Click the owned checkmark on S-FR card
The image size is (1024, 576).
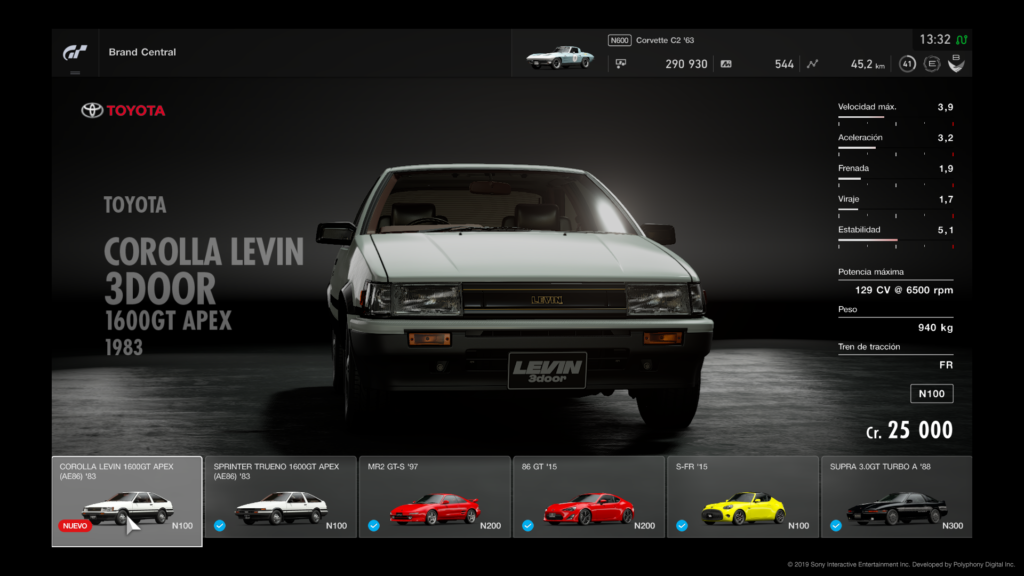click(x=682, y=526)
